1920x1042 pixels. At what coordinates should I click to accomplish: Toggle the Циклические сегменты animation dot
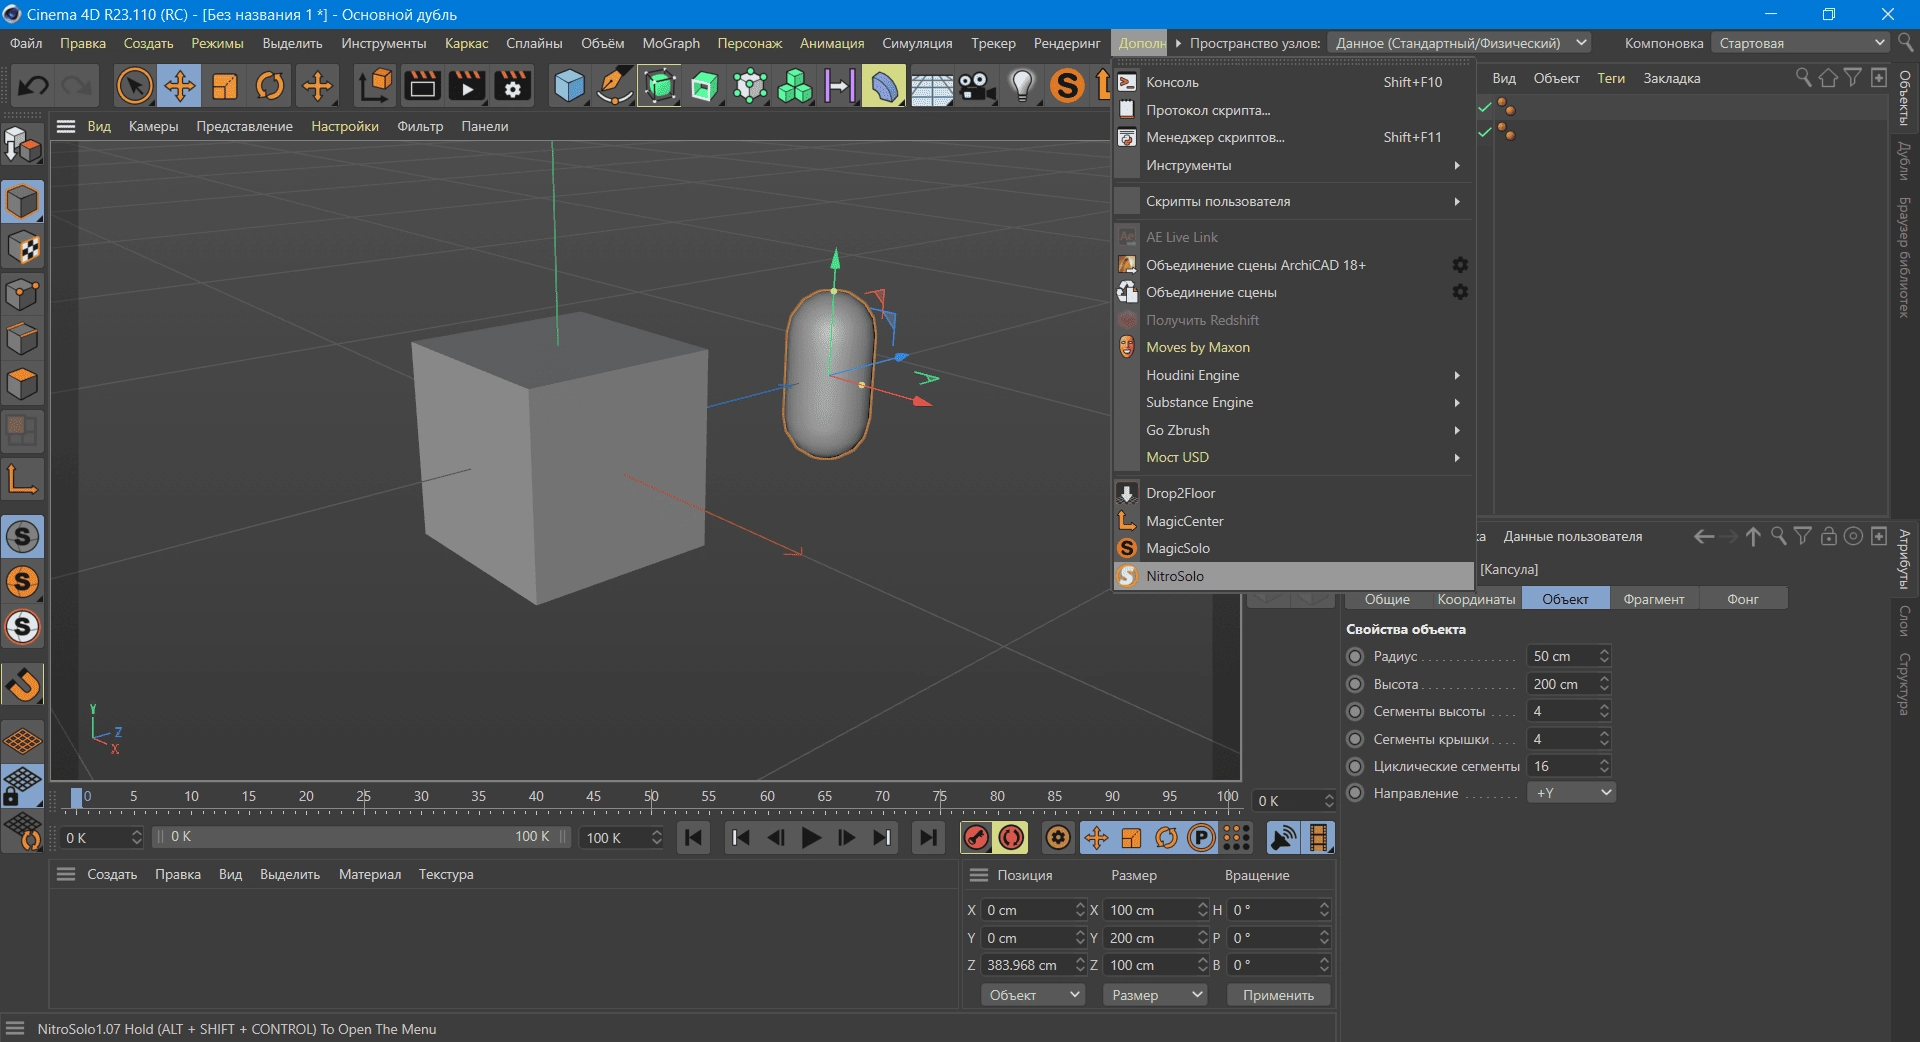point(1355,766)
